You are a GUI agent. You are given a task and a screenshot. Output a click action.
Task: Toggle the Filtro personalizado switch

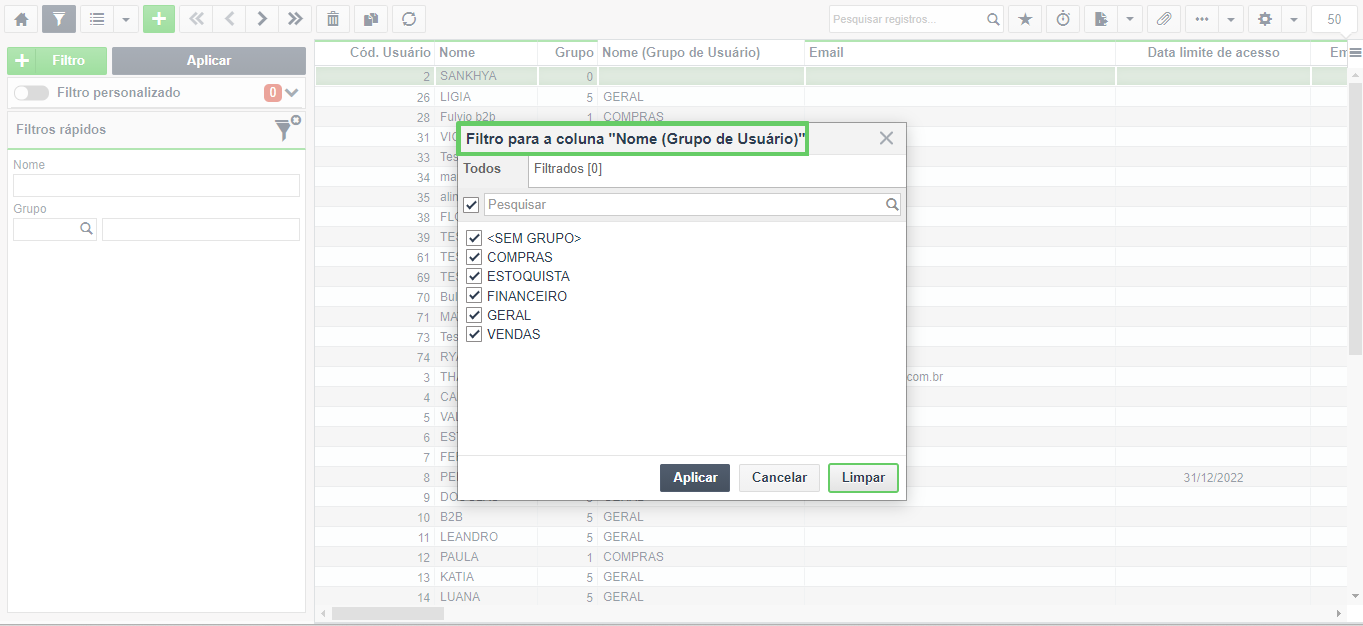[31, 92]
